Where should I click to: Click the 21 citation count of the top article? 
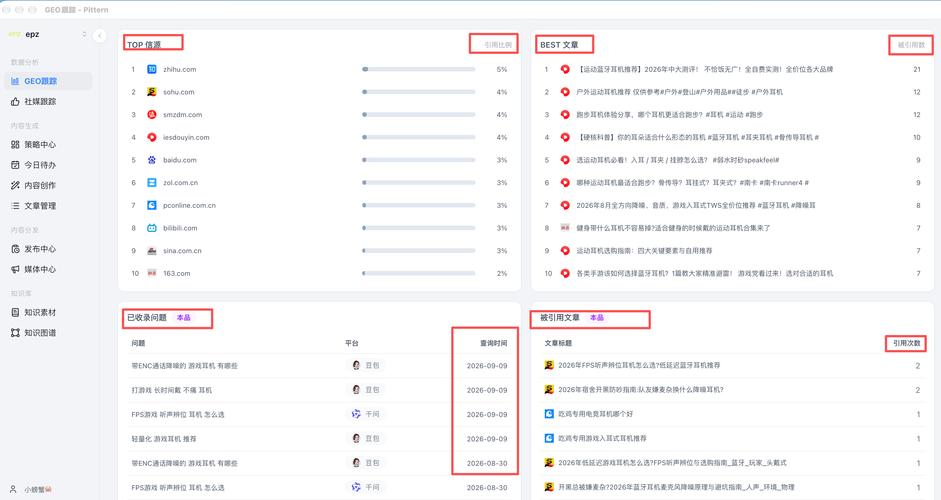tap(916, 70)
